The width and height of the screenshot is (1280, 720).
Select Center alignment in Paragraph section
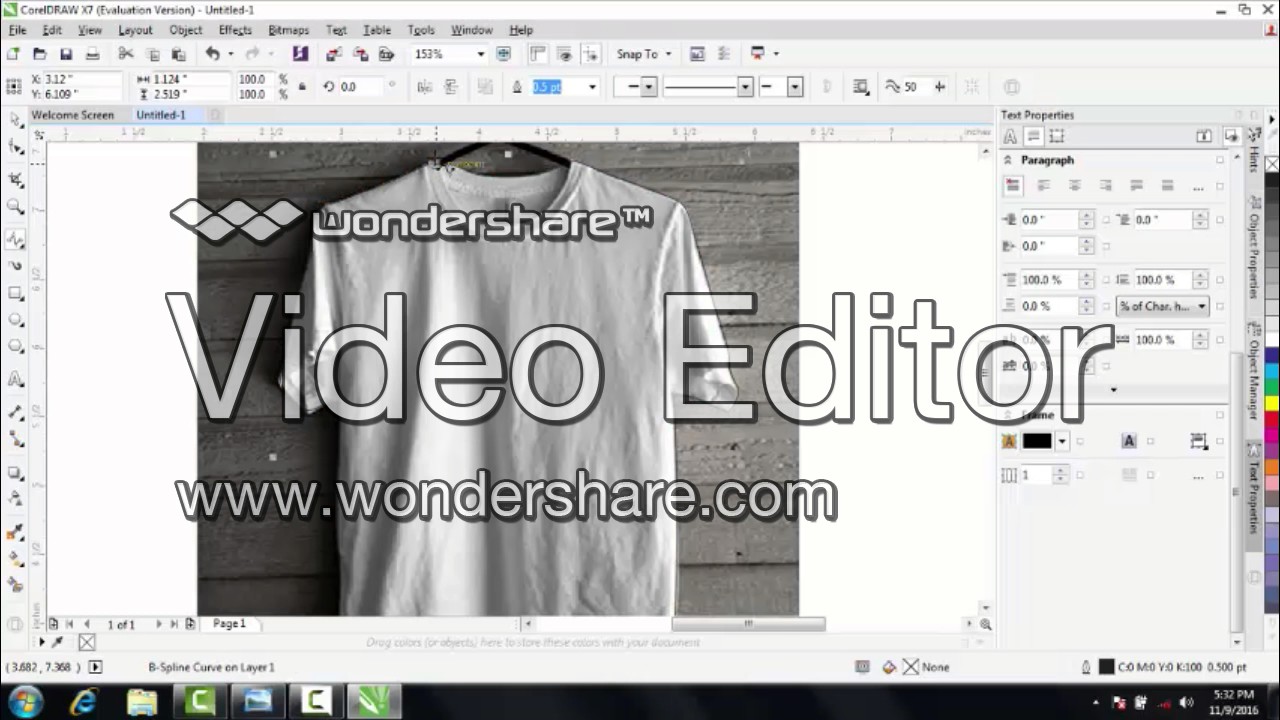tap(1075, 186)
